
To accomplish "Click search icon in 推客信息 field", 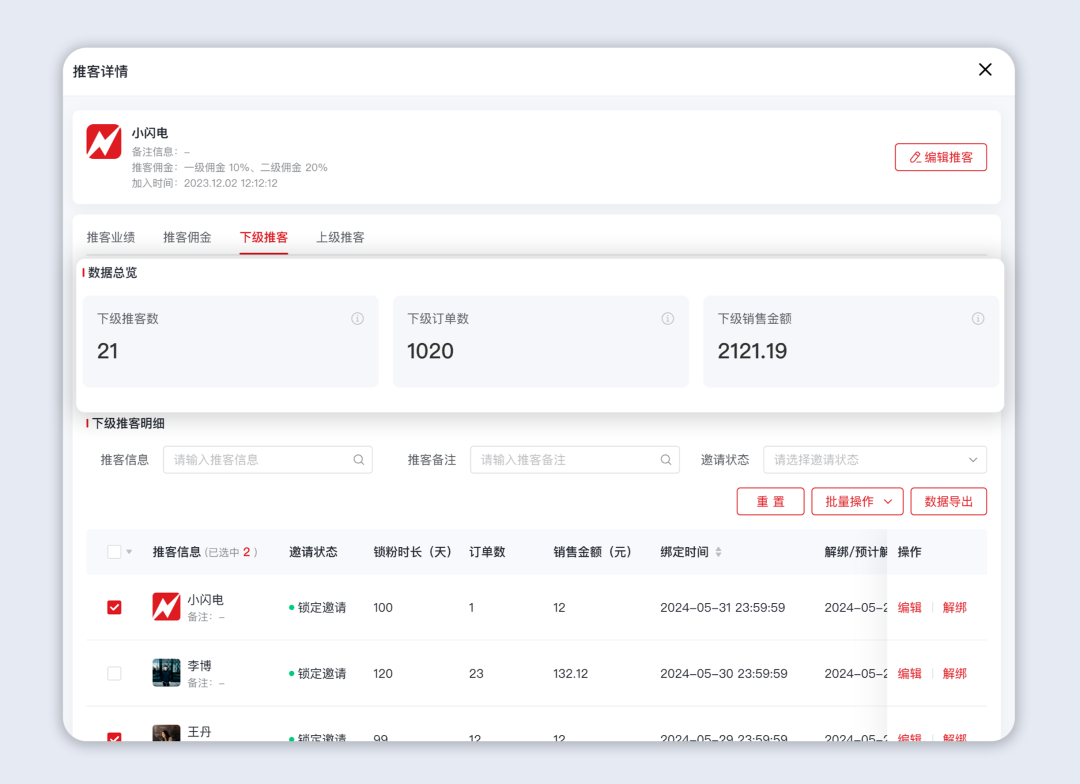I will coord(359,460).
